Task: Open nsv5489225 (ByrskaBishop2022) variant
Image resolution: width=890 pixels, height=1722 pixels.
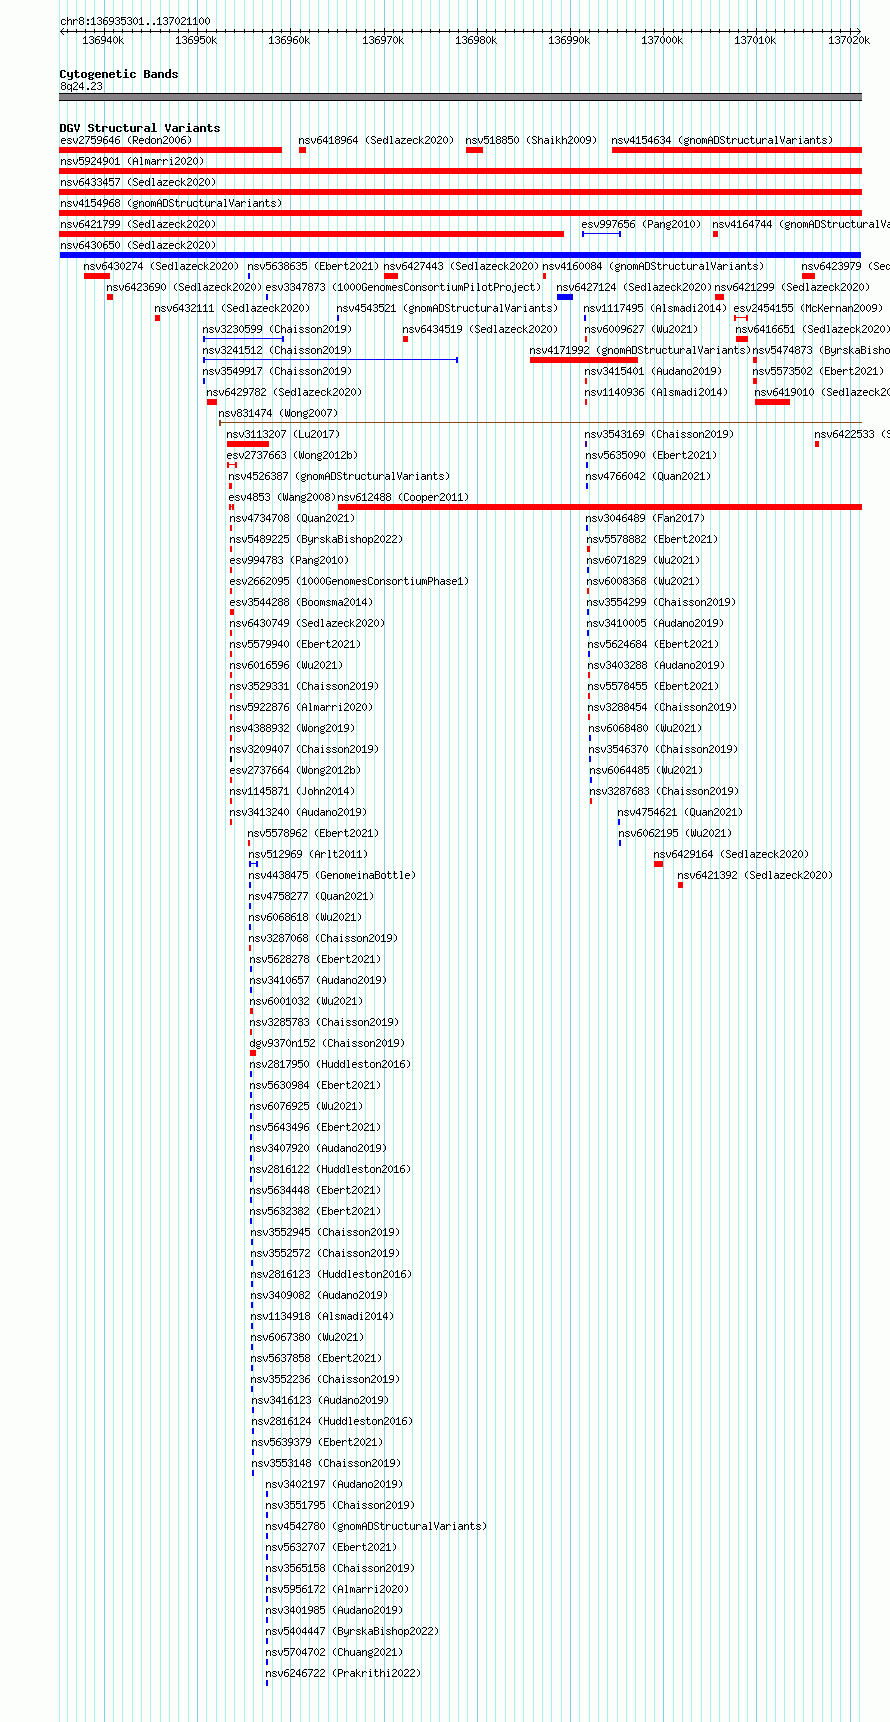Action: click(317, 540)
